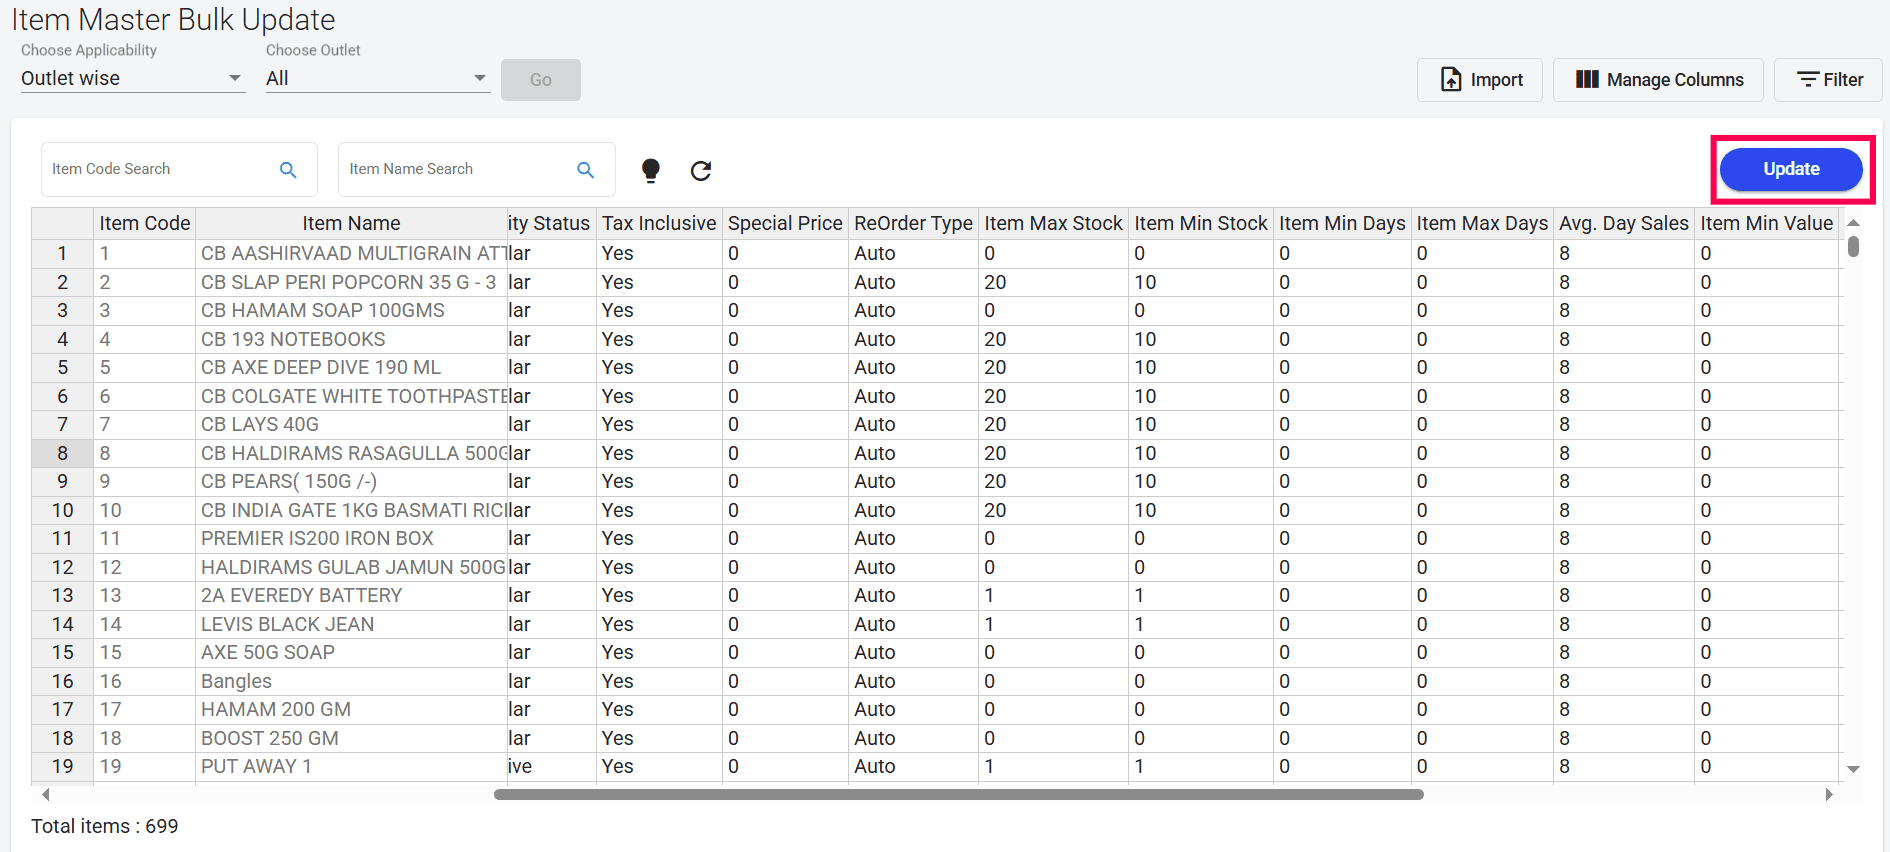
Task: Click the Total items : 699 label
Action: (105, 826)
